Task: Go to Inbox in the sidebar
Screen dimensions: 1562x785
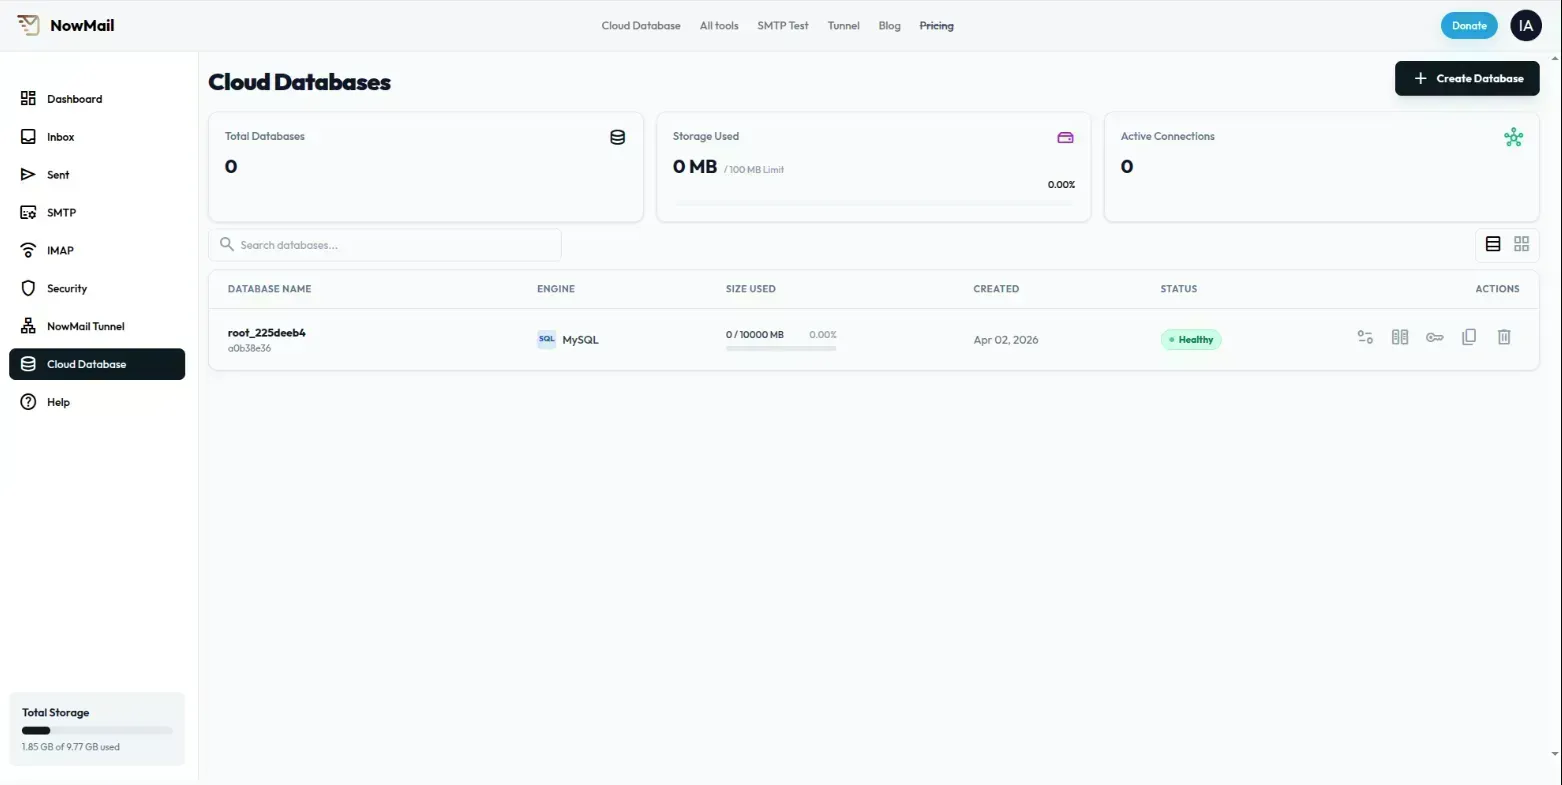Action: point(60,137)
